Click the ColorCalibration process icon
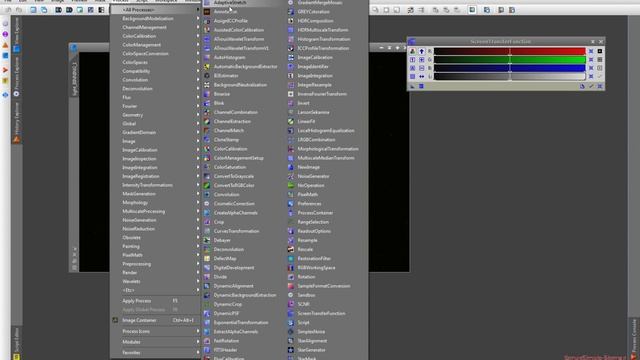640x360 pixels. tap(207, 149)
